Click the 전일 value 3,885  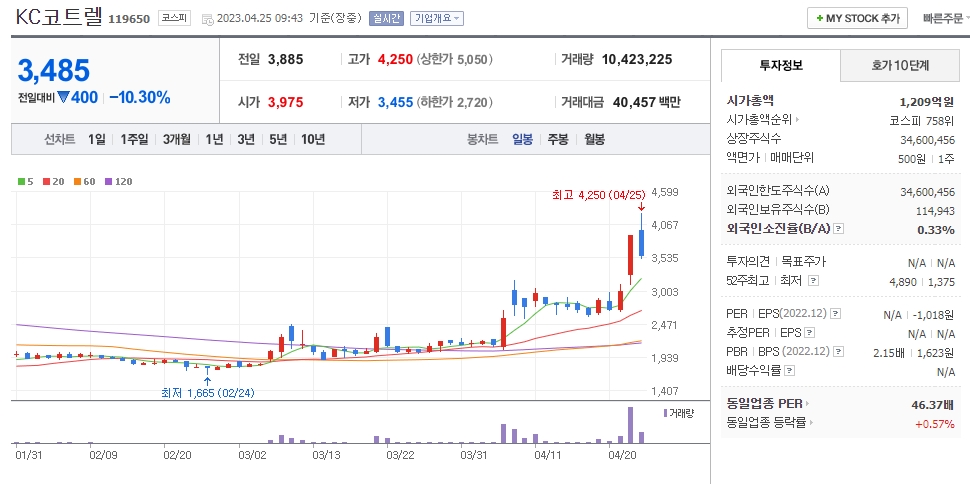click(x=285, y=59)
